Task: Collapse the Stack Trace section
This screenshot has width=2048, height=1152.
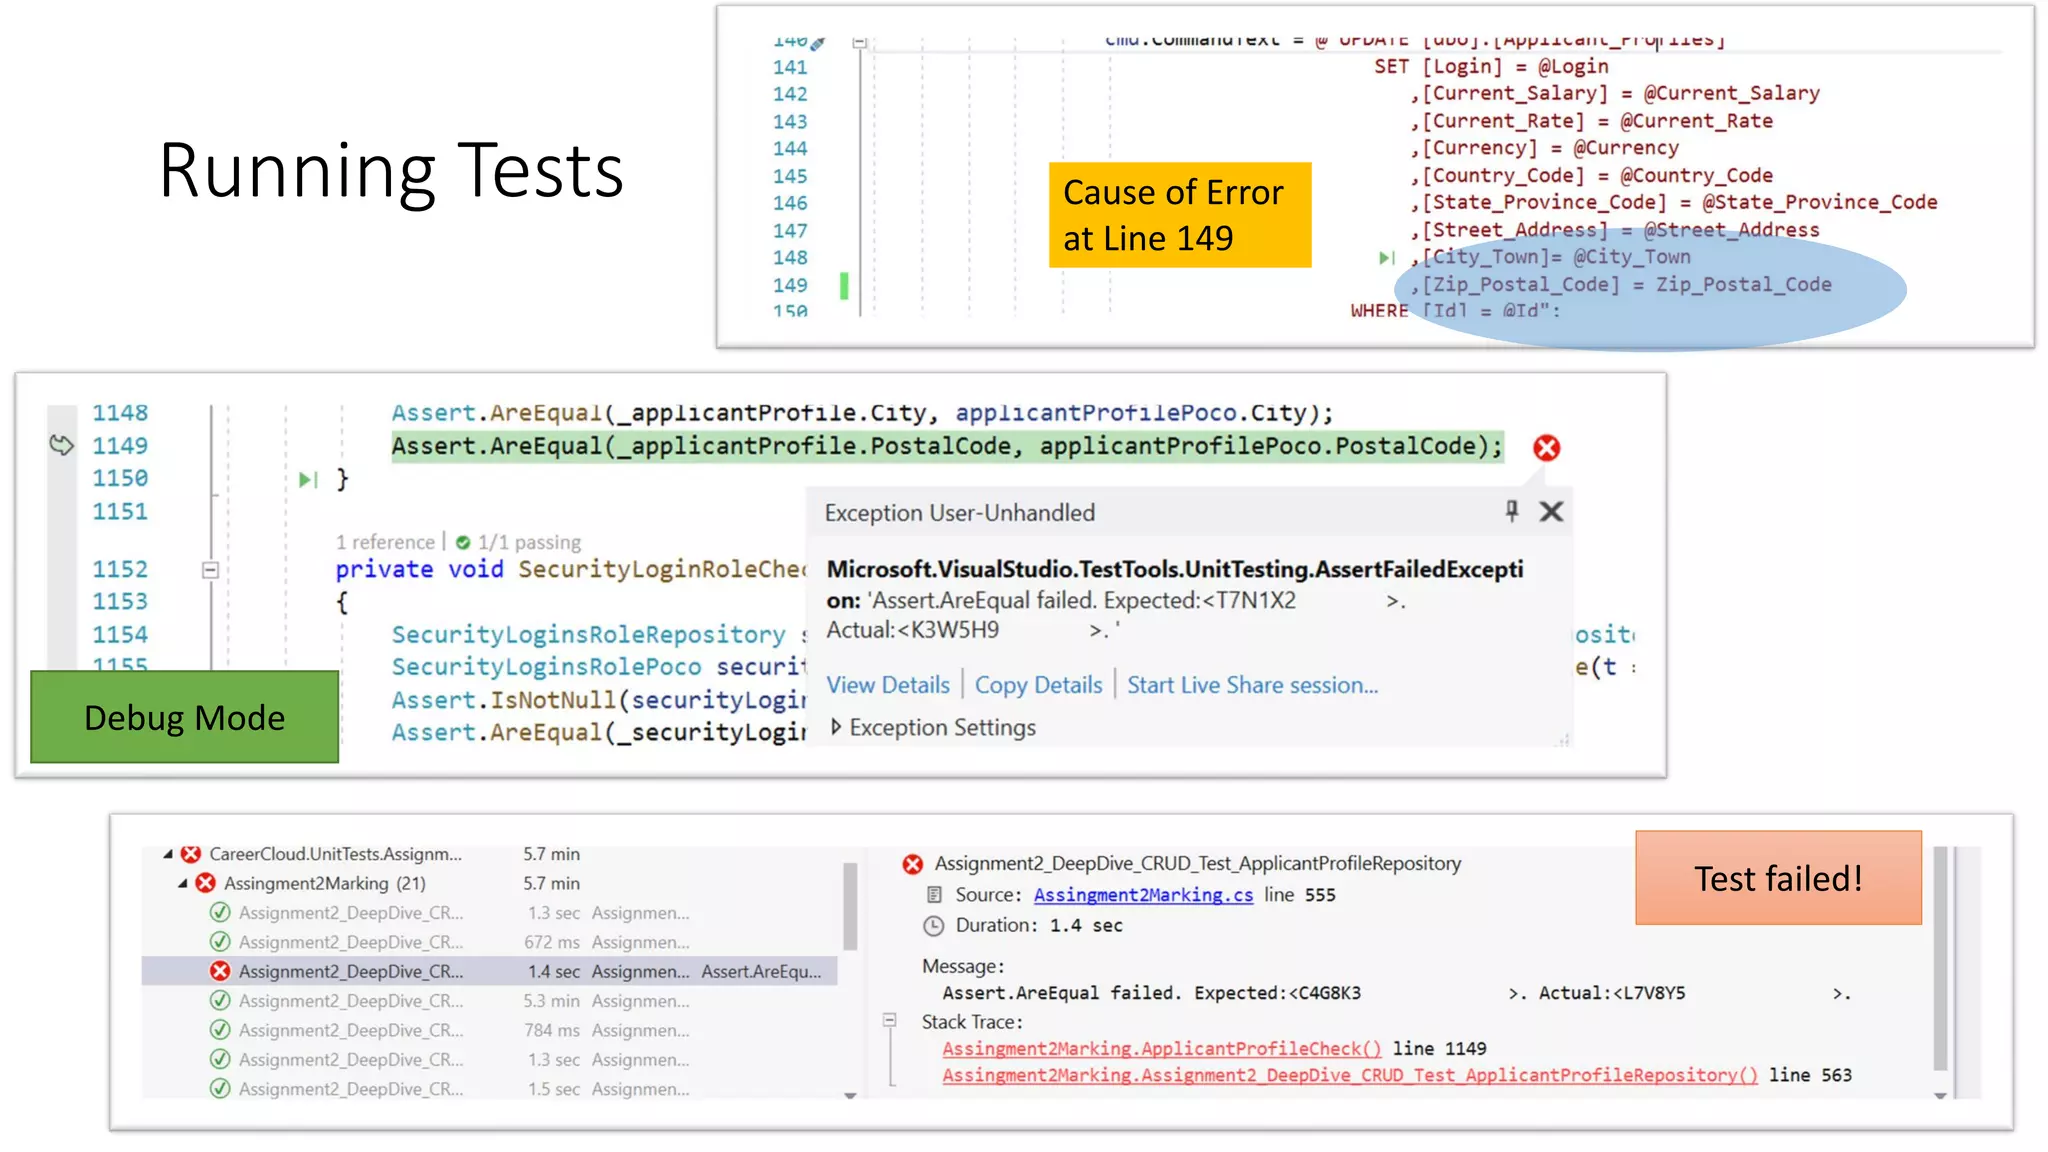Action: (x=889, y=1021)
